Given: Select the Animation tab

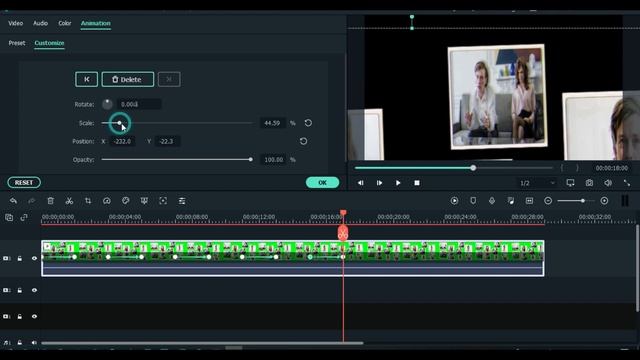Looking at the screenshot, I should click(x=96, y=23).
